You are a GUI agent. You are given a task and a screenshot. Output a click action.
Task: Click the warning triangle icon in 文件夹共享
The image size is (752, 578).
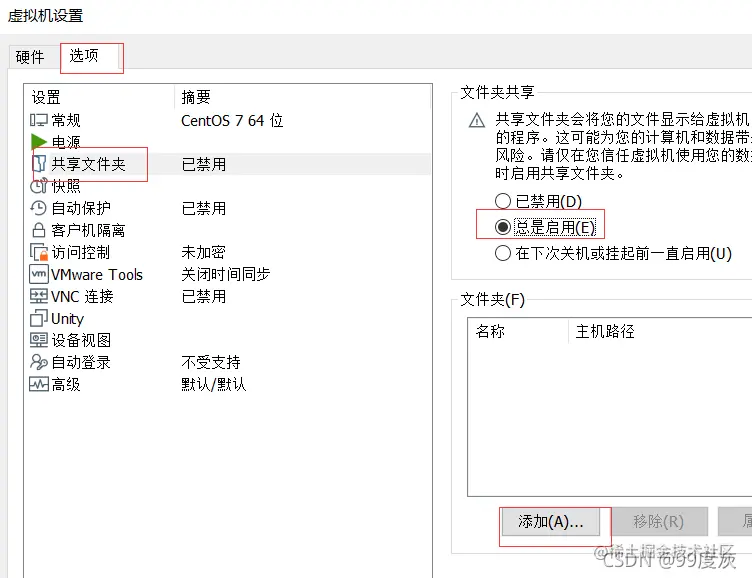pos(476,120)
